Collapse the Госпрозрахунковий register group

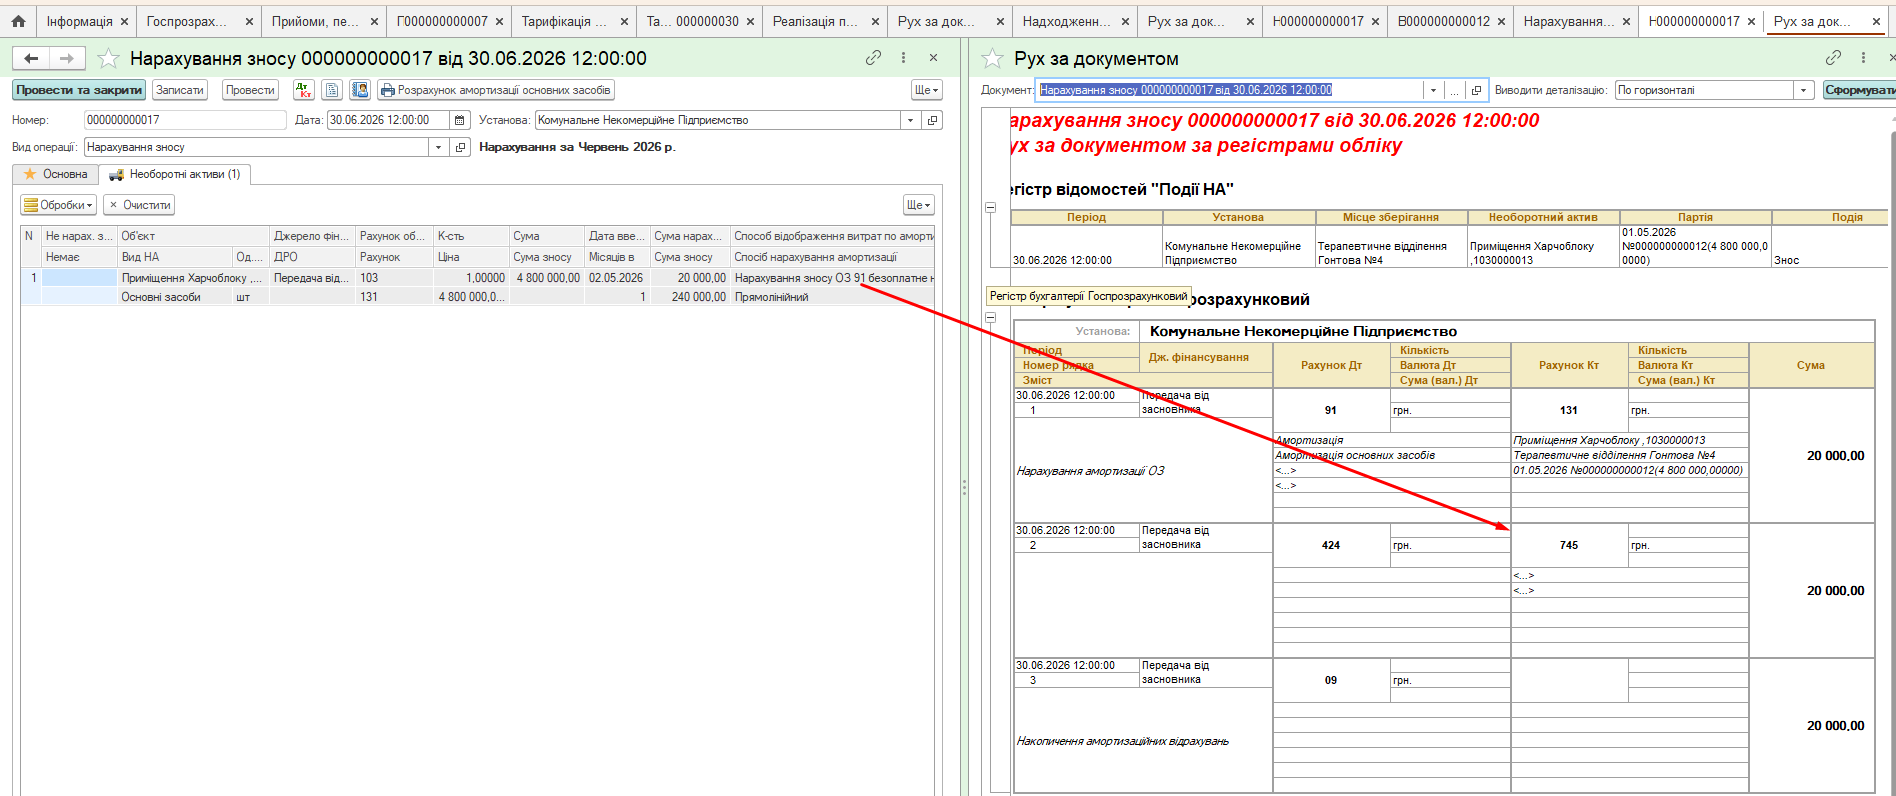coord(991,317)
